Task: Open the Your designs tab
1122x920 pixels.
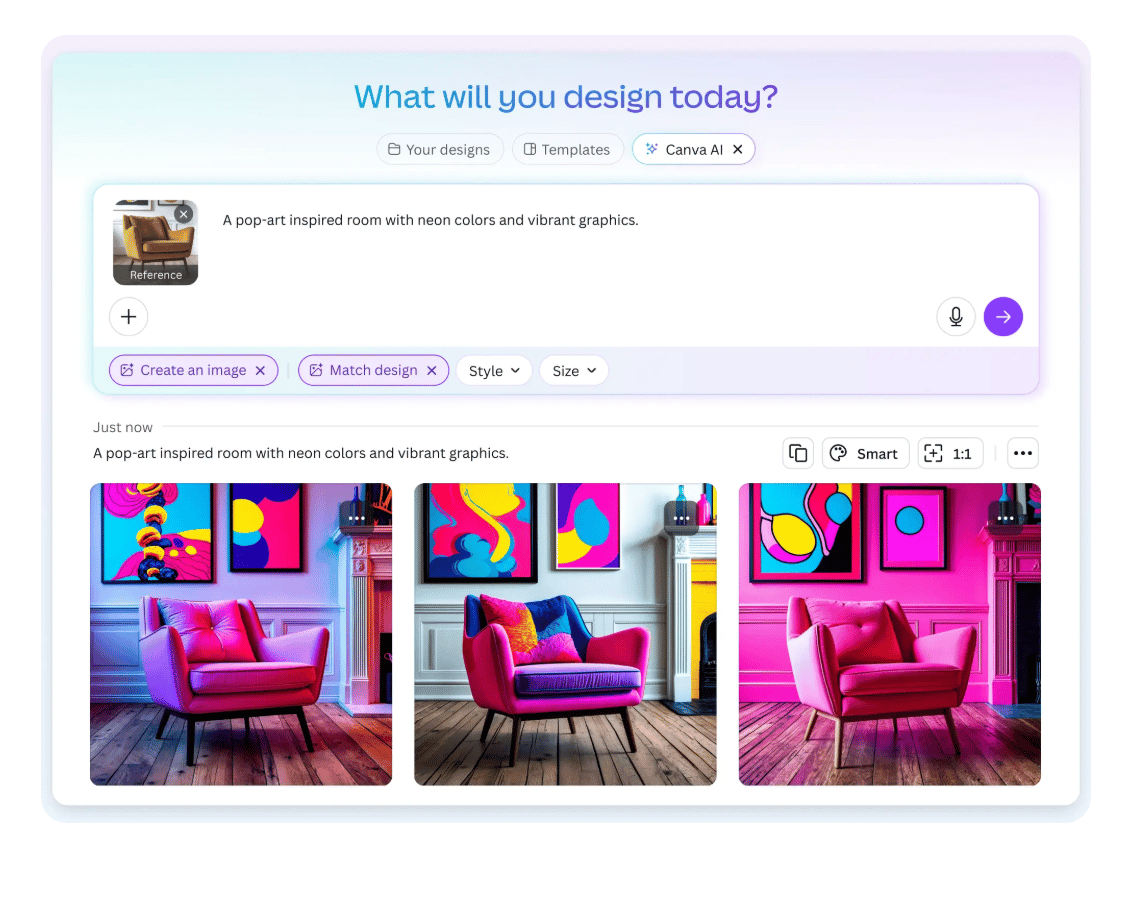Action: point(439,150)
